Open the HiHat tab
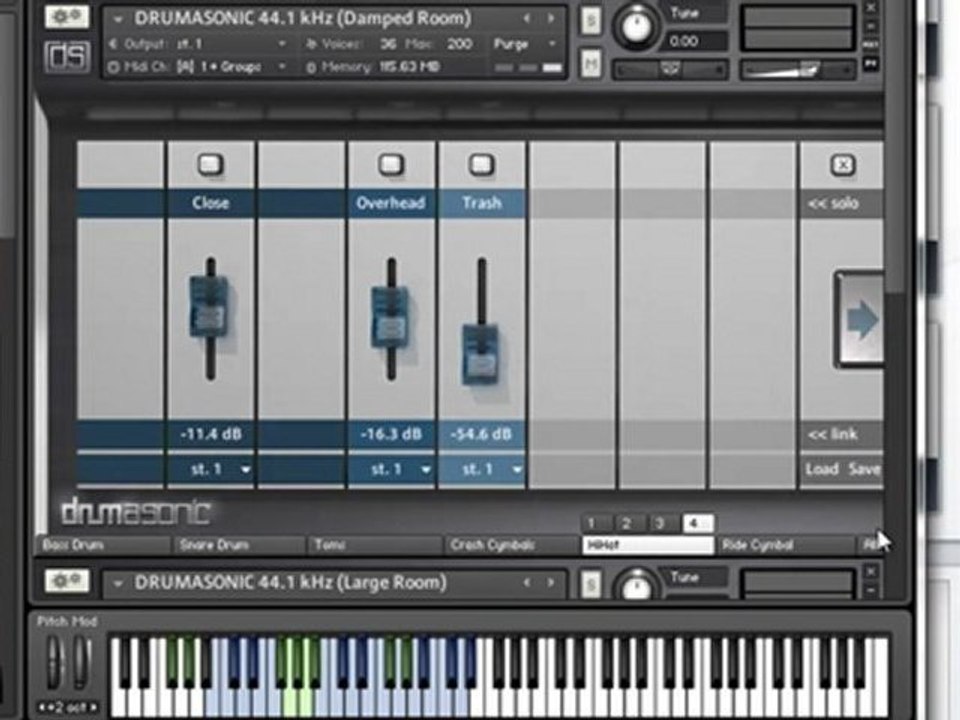This screenshot has height=720, width=960. (648, 545)
